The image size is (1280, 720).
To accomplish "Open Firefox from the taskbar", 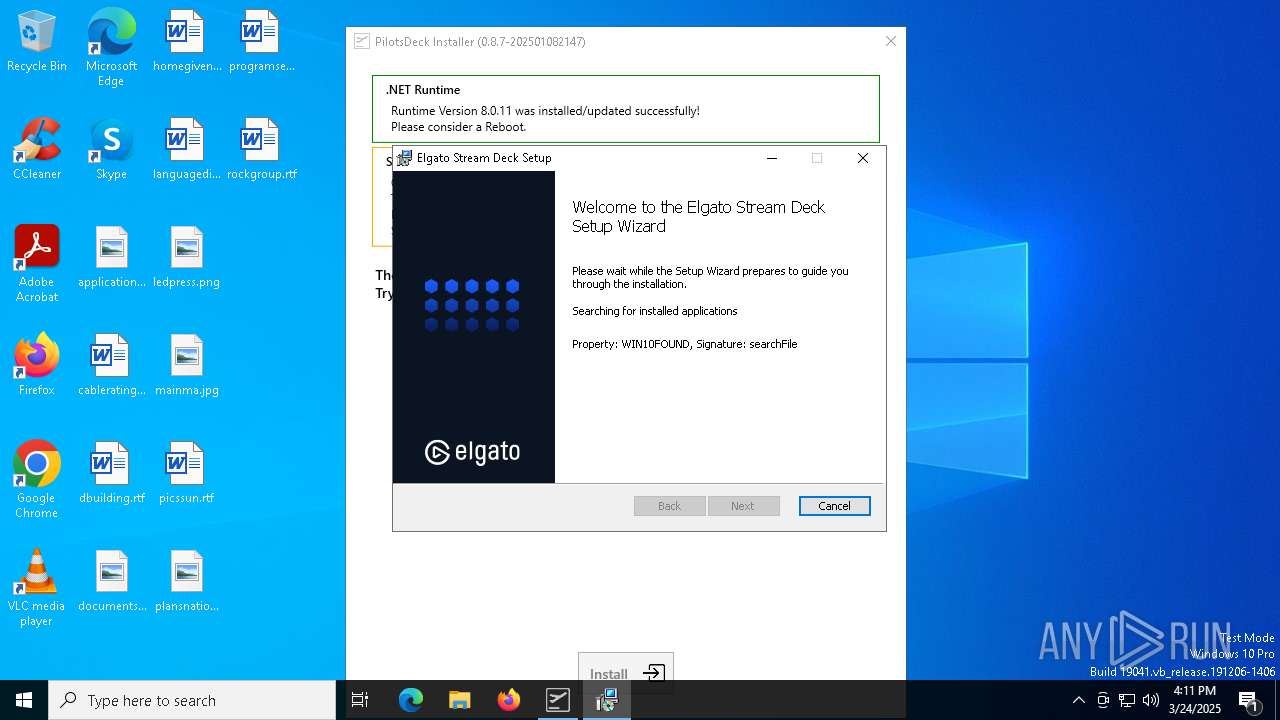I will (x=509, y=700).
